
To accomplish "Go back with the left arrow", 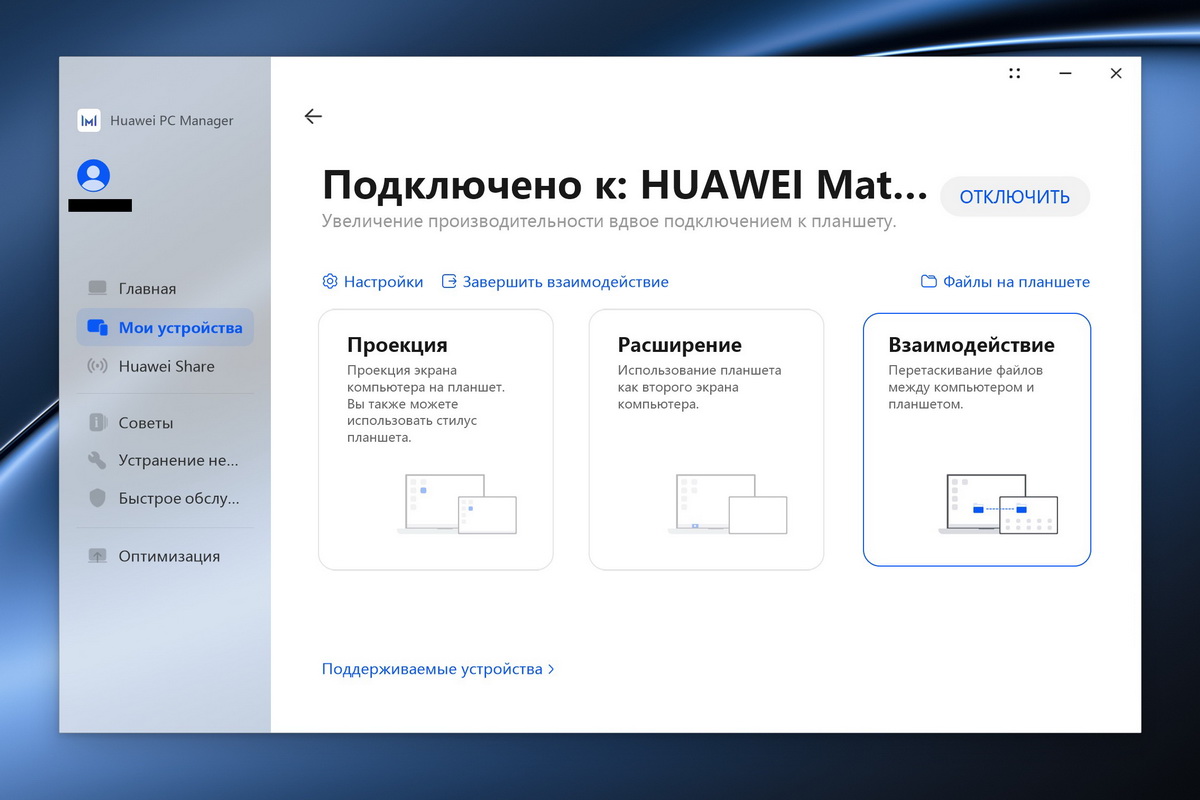I will coord(313,116).
